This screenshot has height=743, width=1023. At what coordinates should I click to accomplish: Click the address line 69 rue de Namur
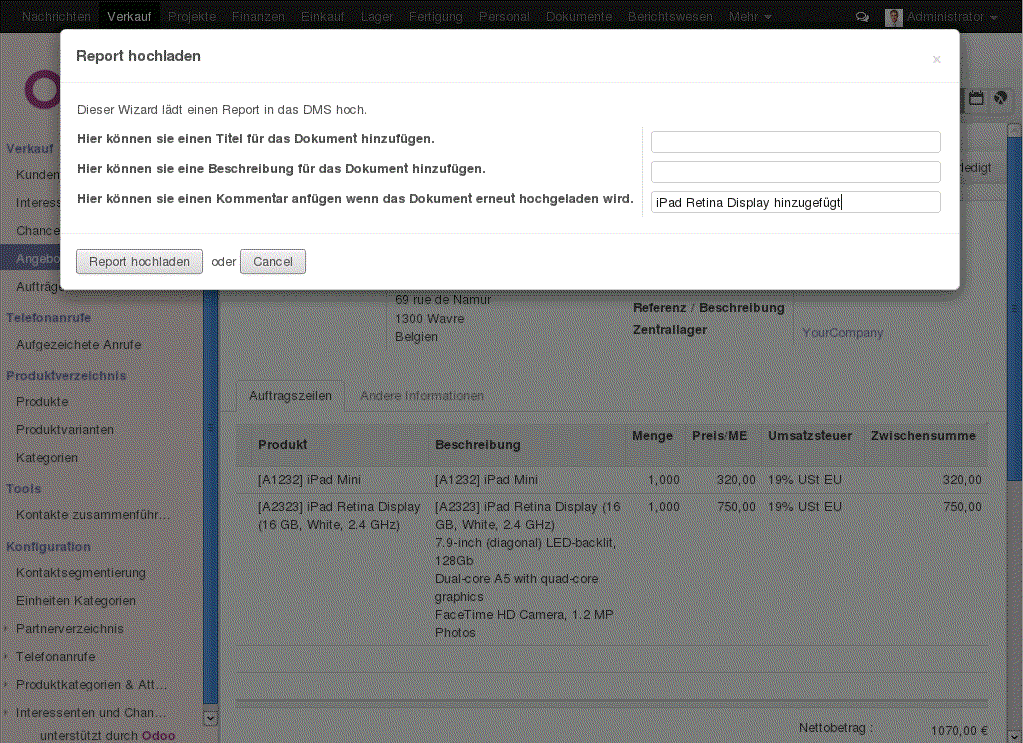tap(443, 300)
